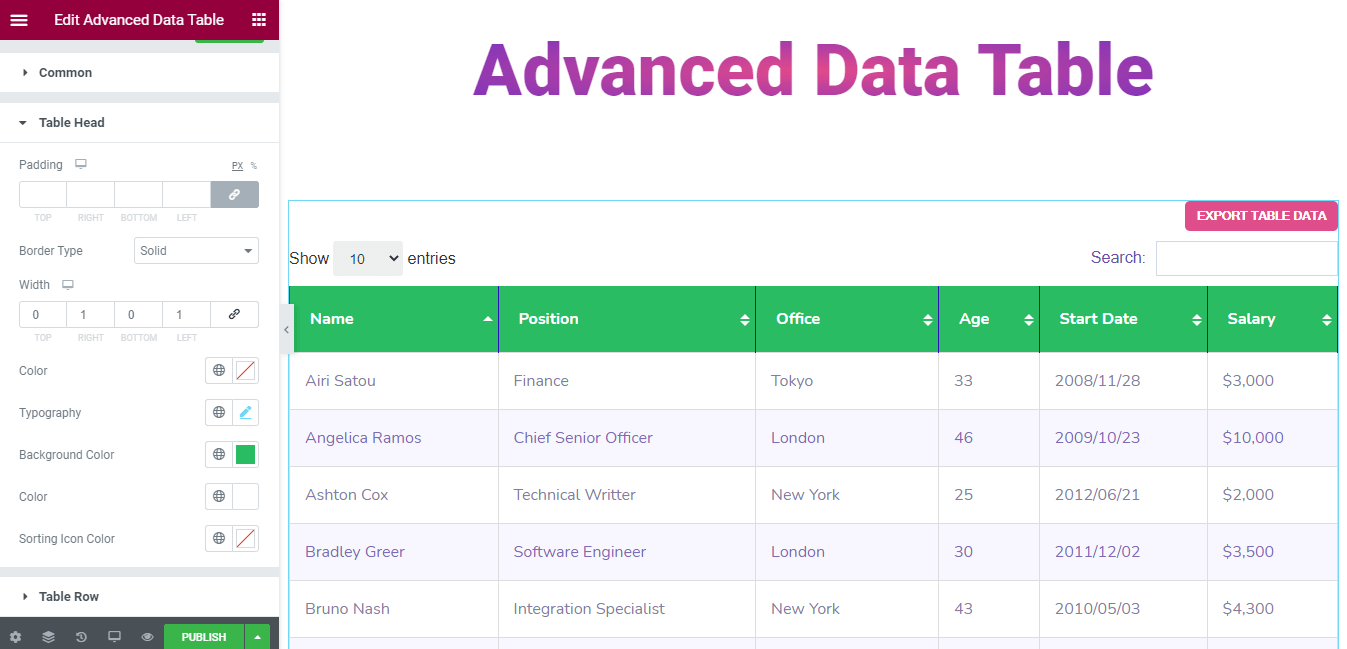Open save options arrow beside Publish
The width and height of the screenshot is (1347, 649).
click(x=258, y=637)
